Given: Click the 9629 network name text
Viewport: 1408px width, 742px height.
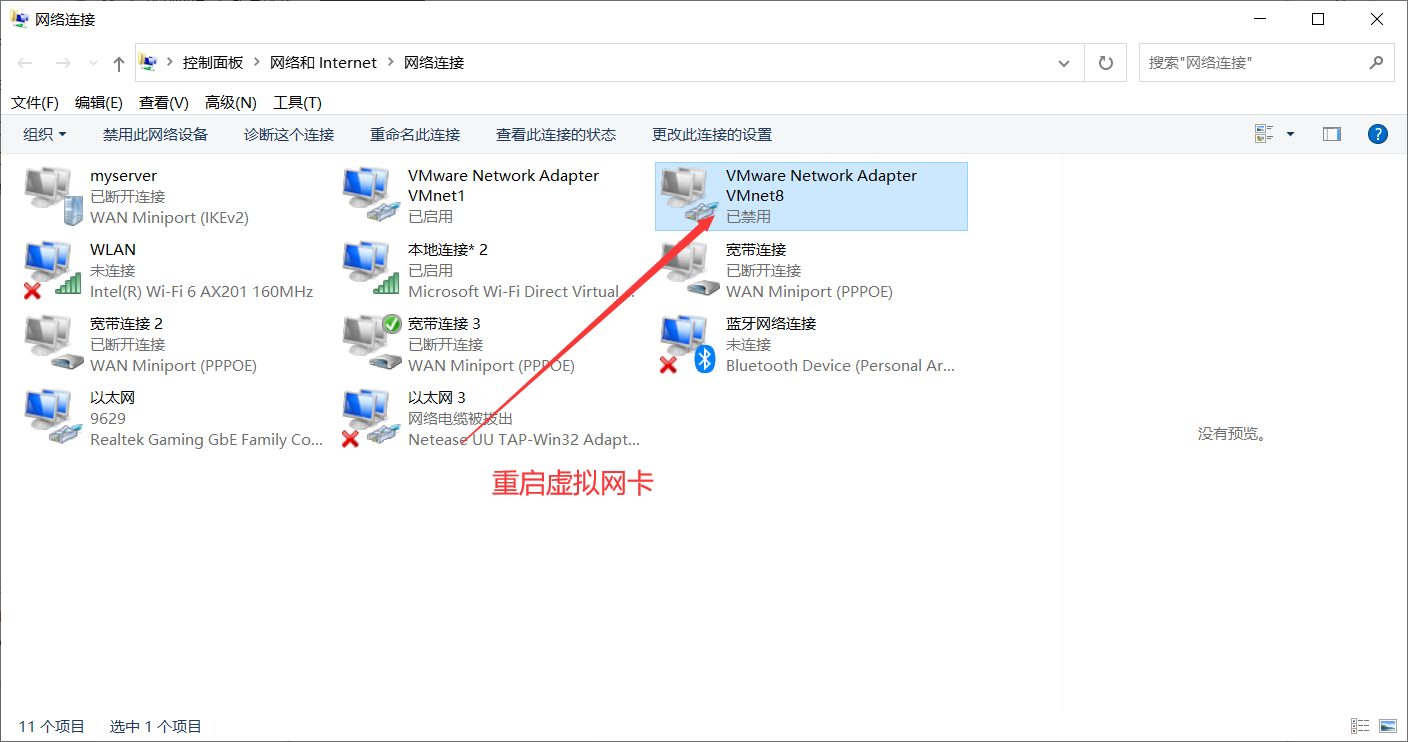Looking at the screenshot, I should 108,418.
